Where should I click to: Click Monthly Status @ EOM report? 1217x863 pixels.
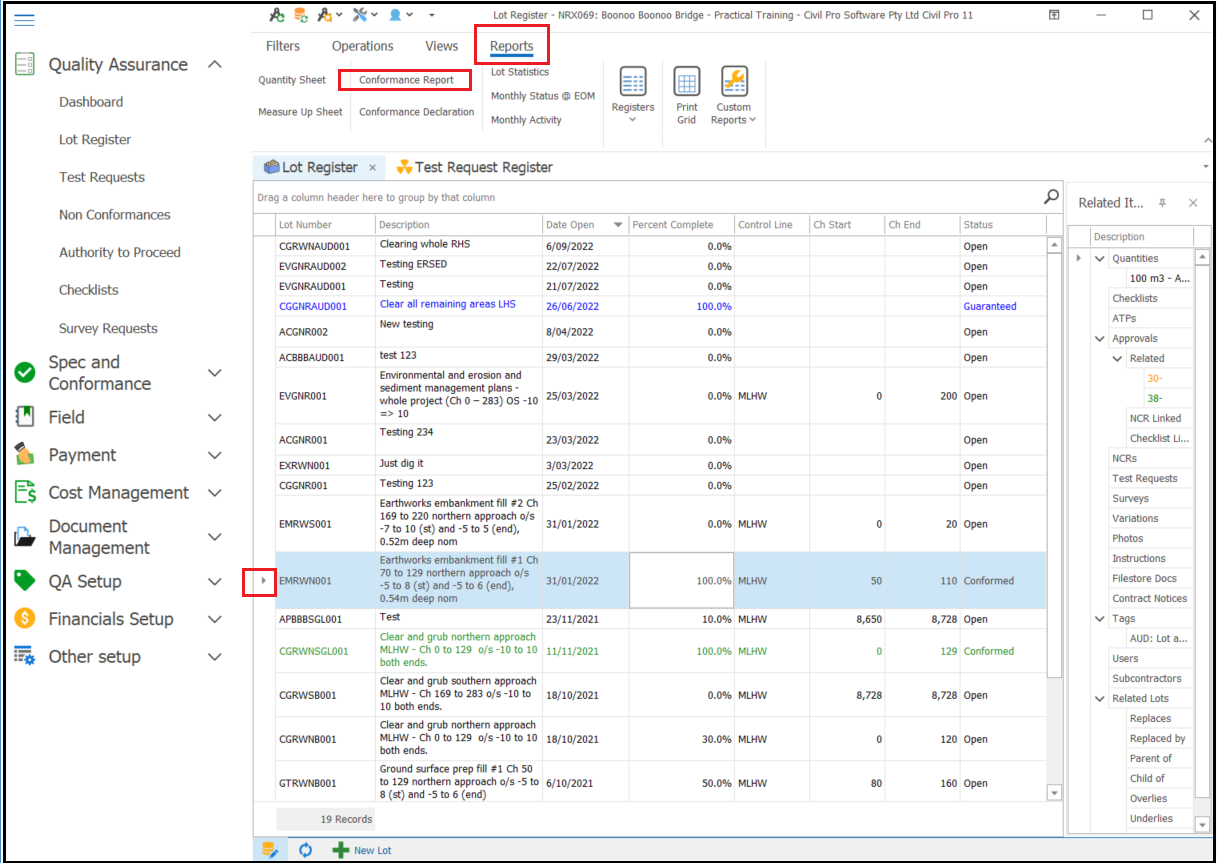[x=542, y=96]
